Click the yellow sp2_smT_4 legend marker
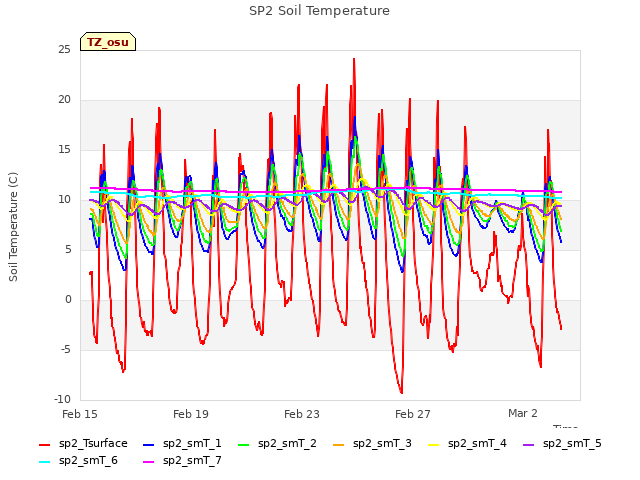Image resolution: width=640 pixels, height=480 pixels. 433,444
